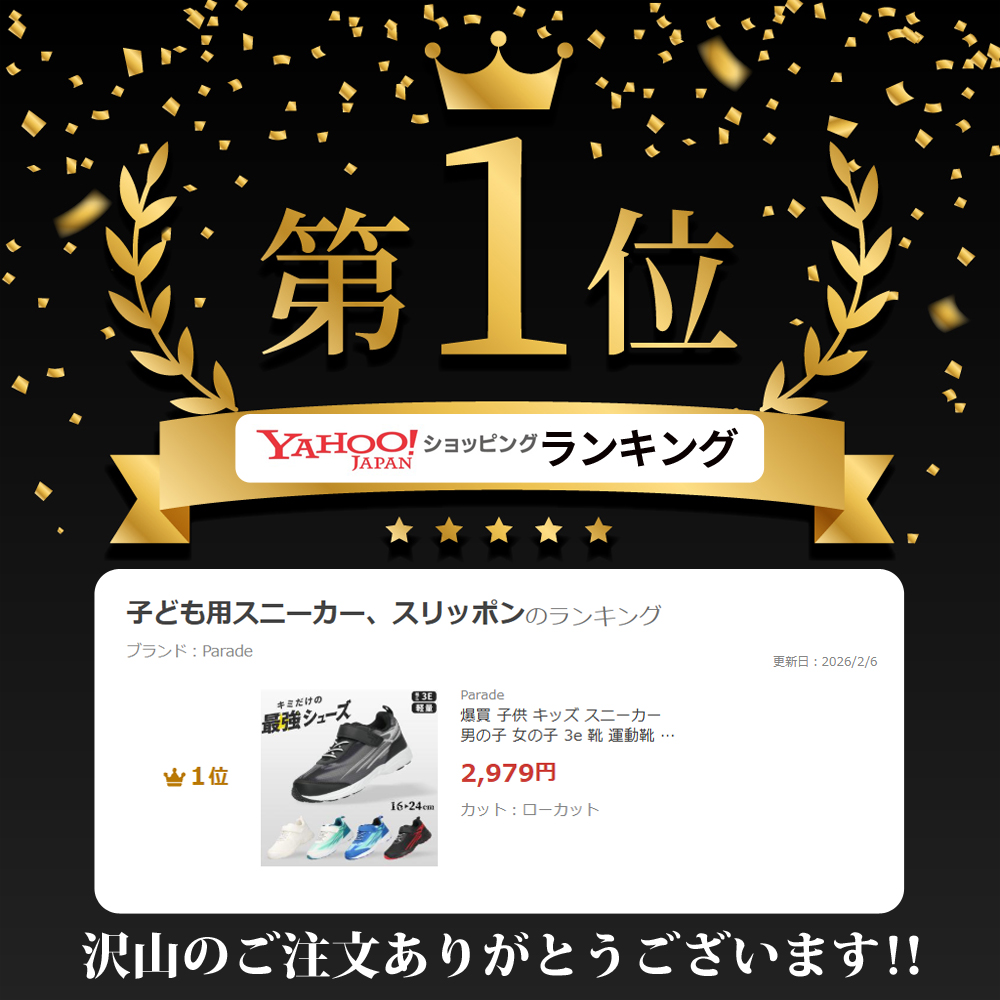The image size is (1000, 1000).
Task: Open the 爆買 子供 キッズ スニーカー product title
Action: pyautogui.click(x=567, y=725)
